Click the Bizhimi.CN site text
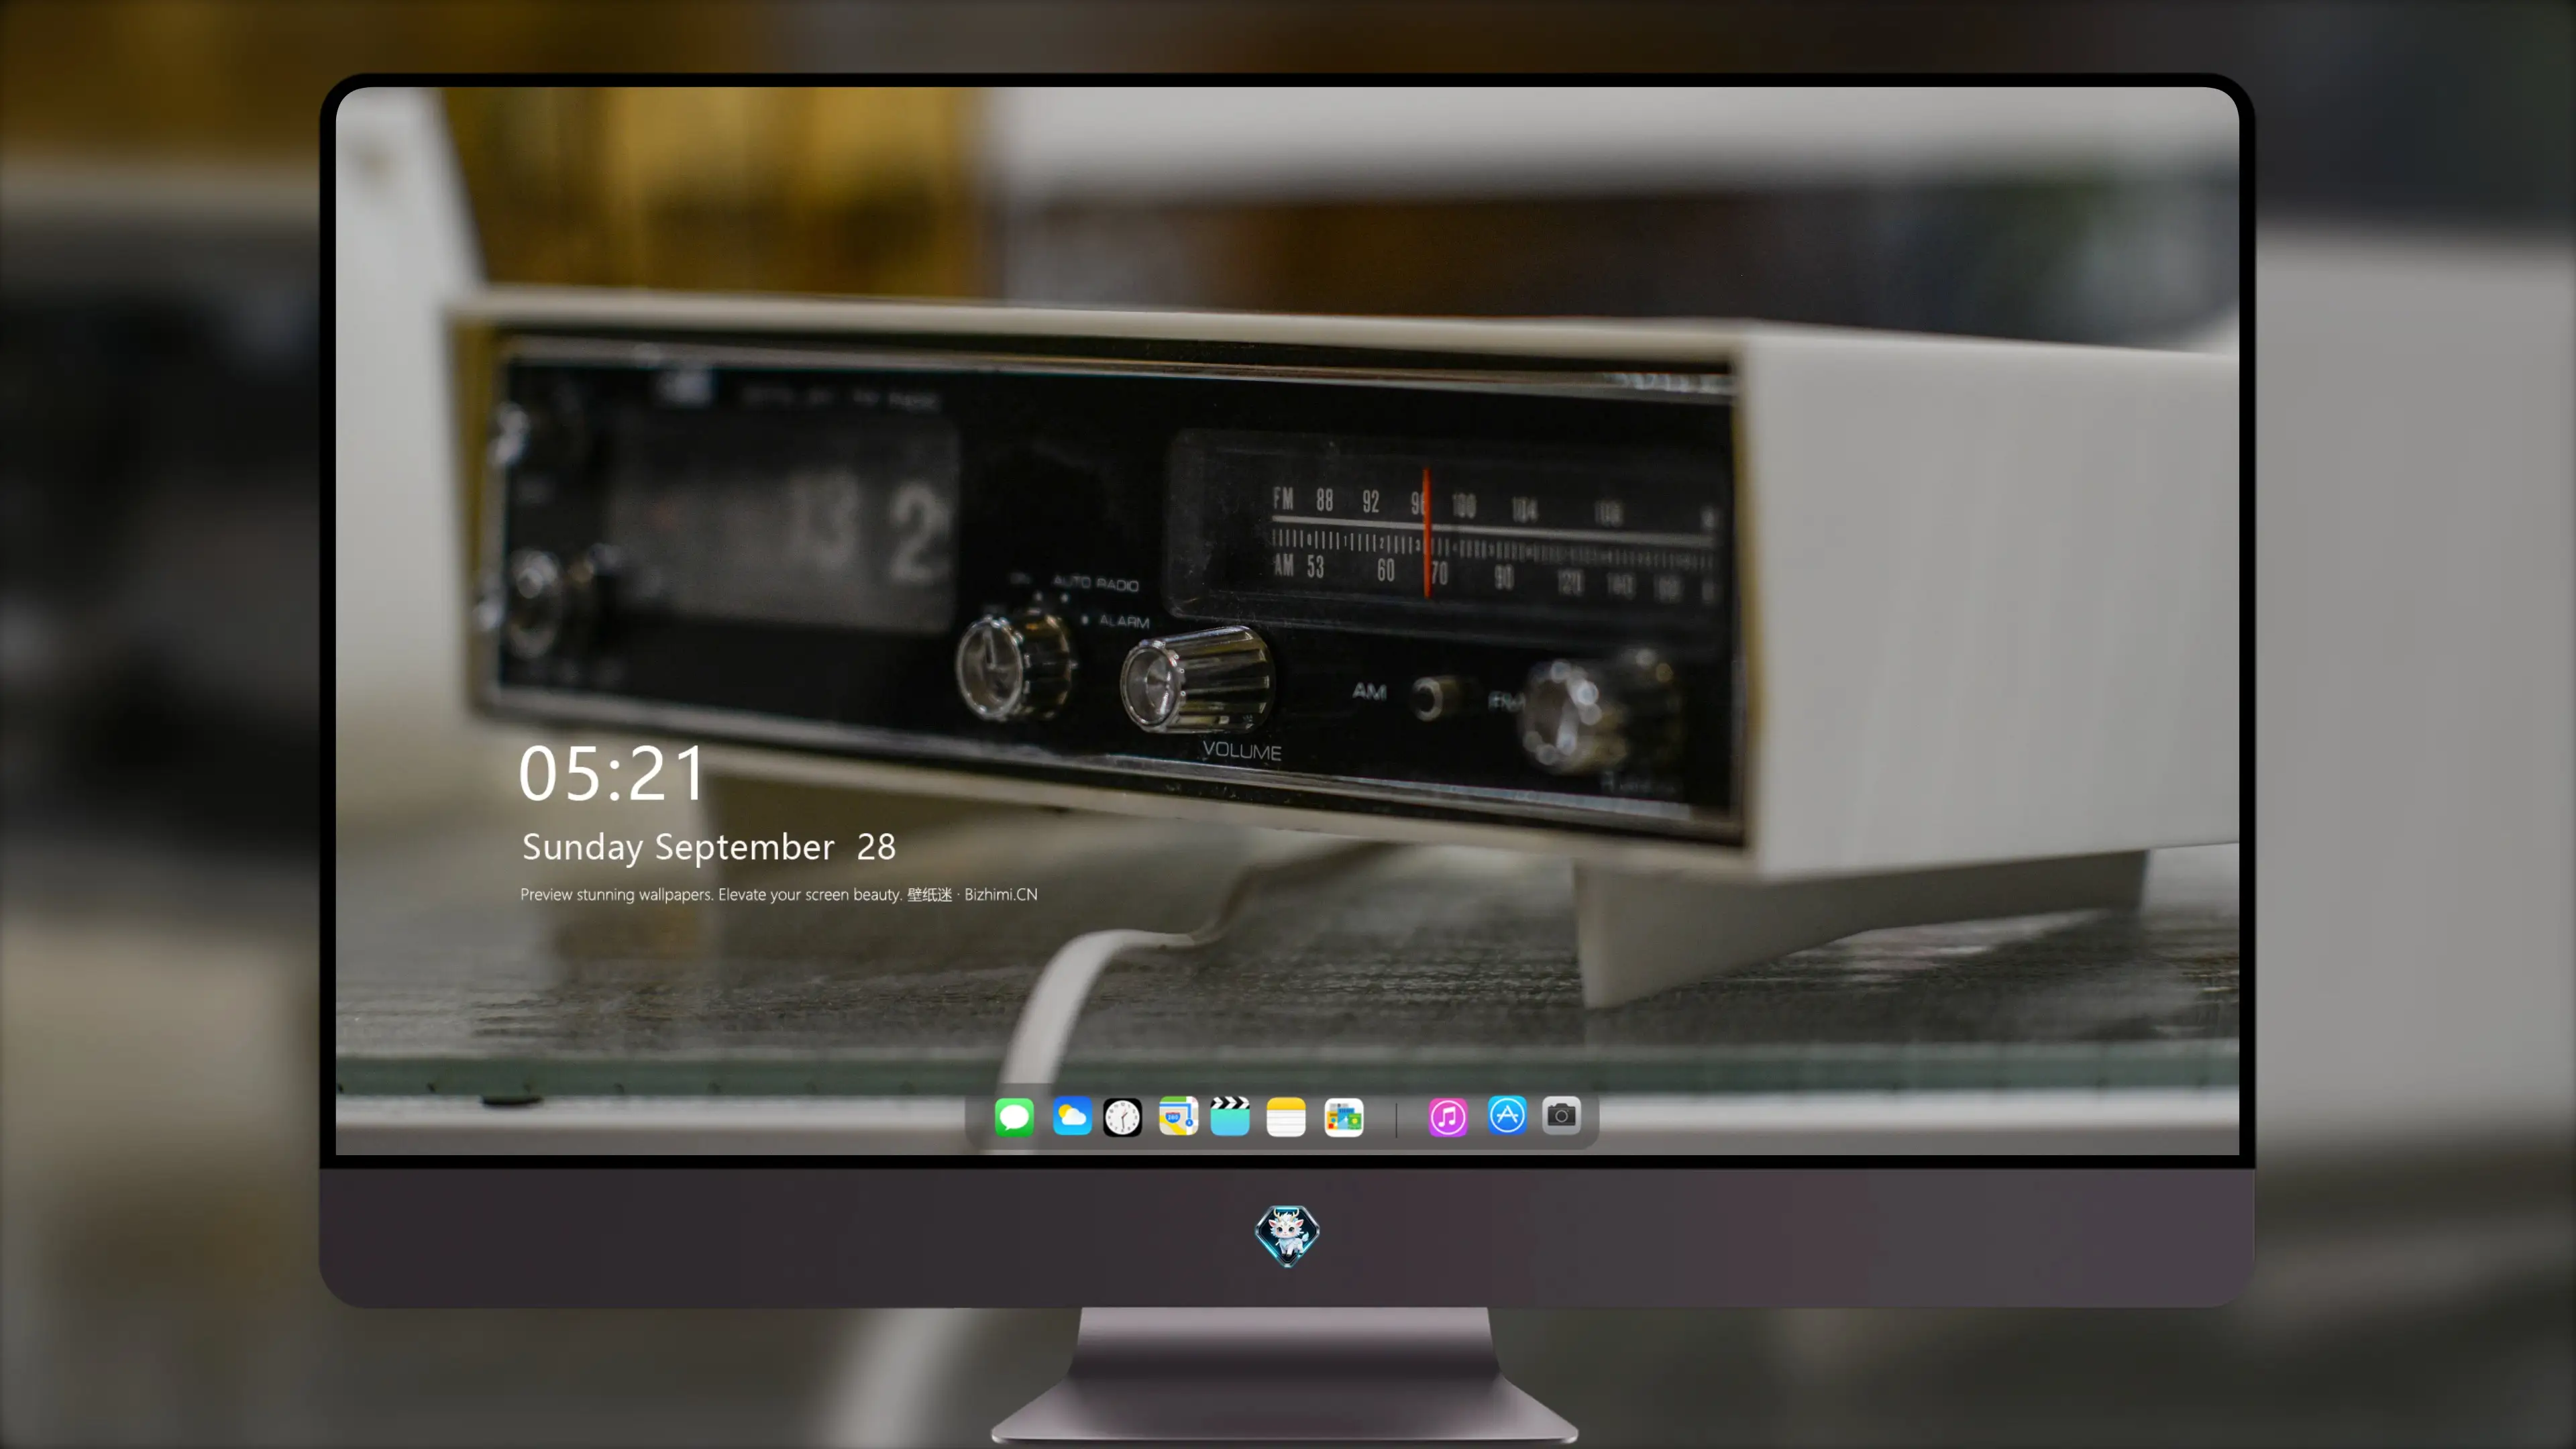Screen dimensions: 2576x1449 point(1001,894)
